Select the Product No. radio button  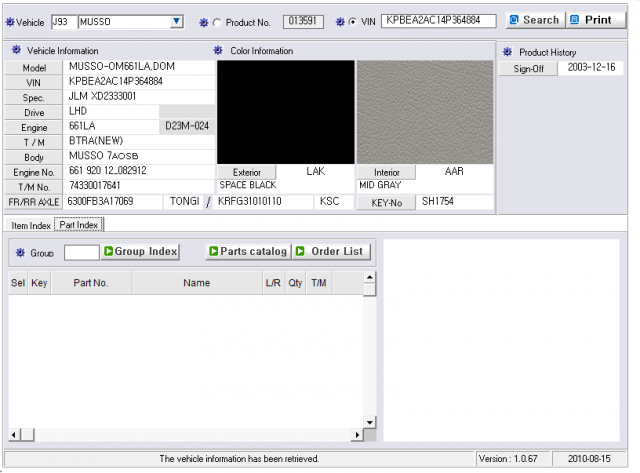[x=217, y=23]
